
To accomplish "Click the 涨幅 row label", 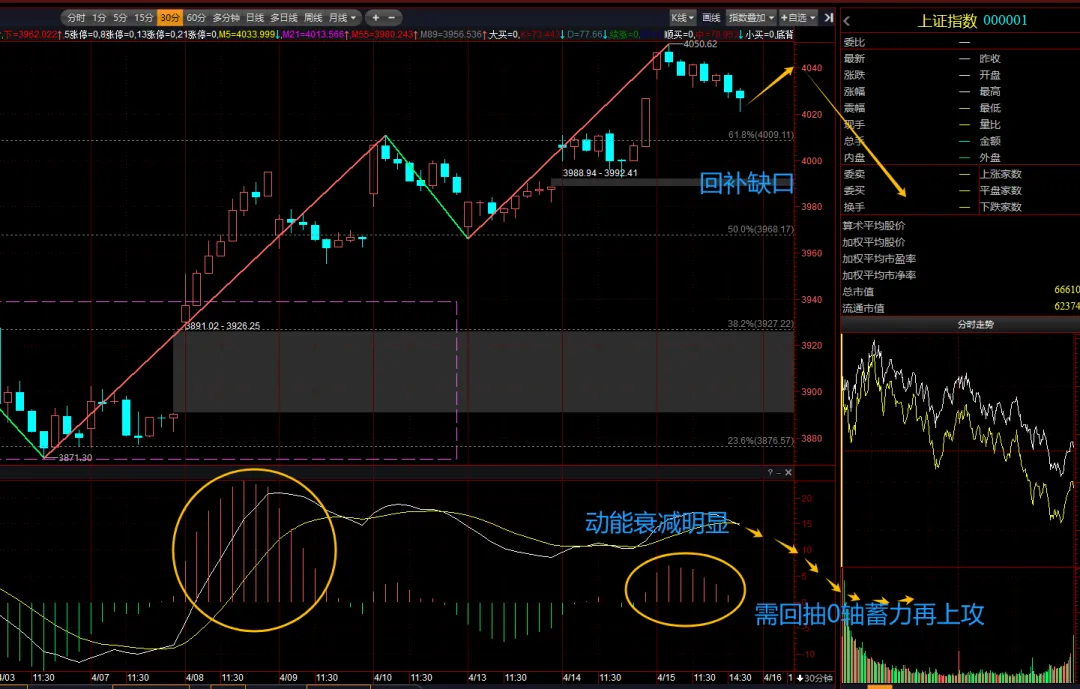I will (854, 92).
